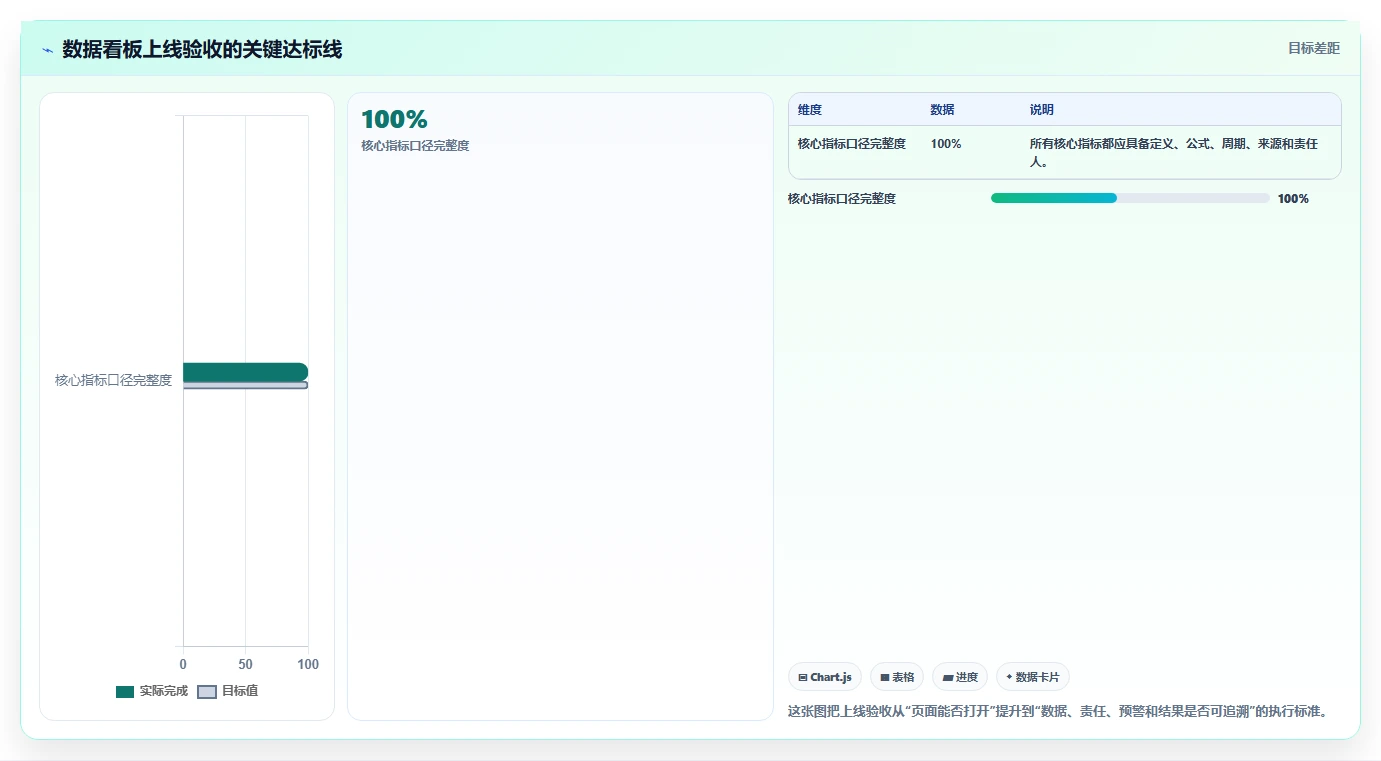This screenshot has width=1381, height=761.
Task: Click the table description starting 所有核心指标
Action: point(1174,153)
